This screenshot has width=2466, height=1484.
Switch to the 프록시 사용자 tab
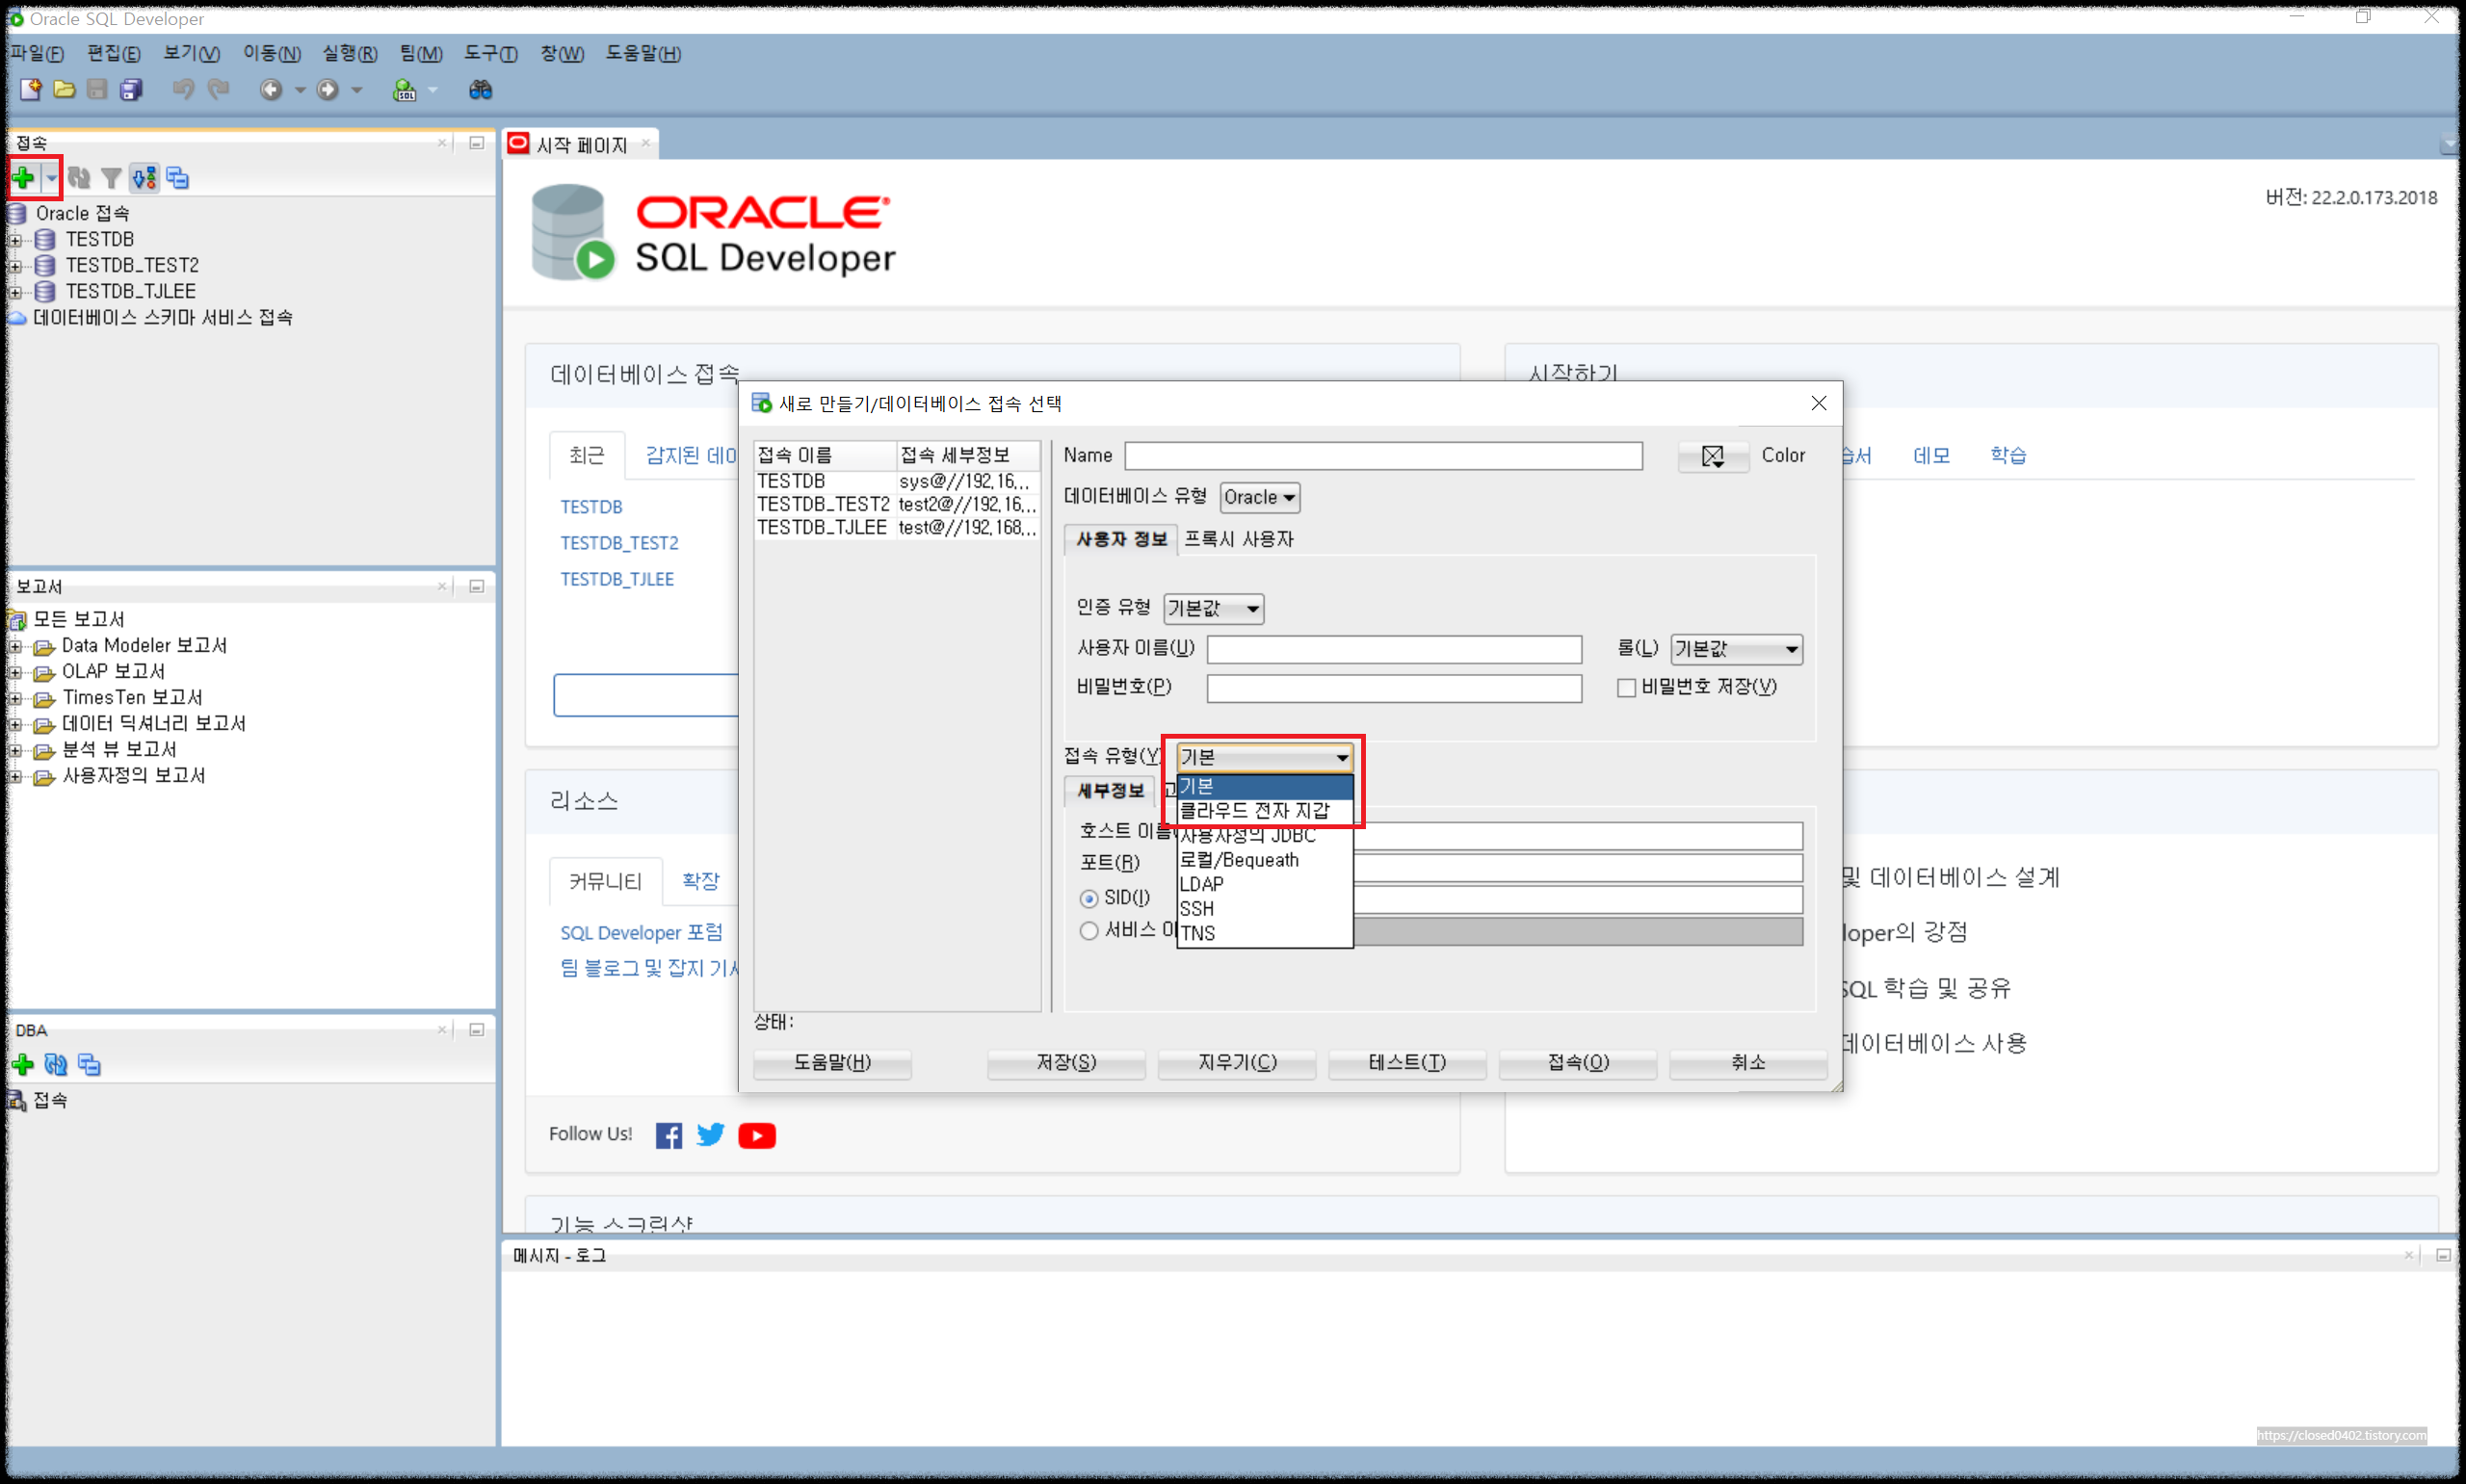click(1238, 540)
